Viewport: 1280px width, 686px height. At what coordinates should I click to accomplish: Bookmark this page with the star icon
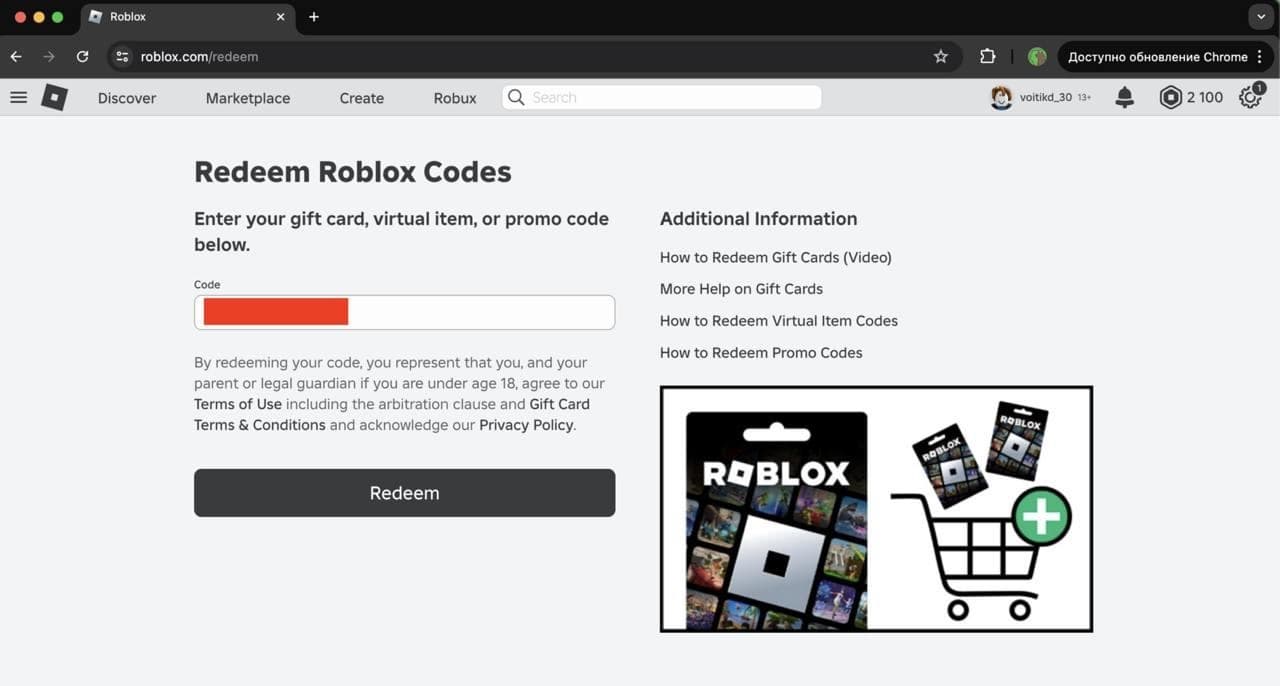coord(940,57)
